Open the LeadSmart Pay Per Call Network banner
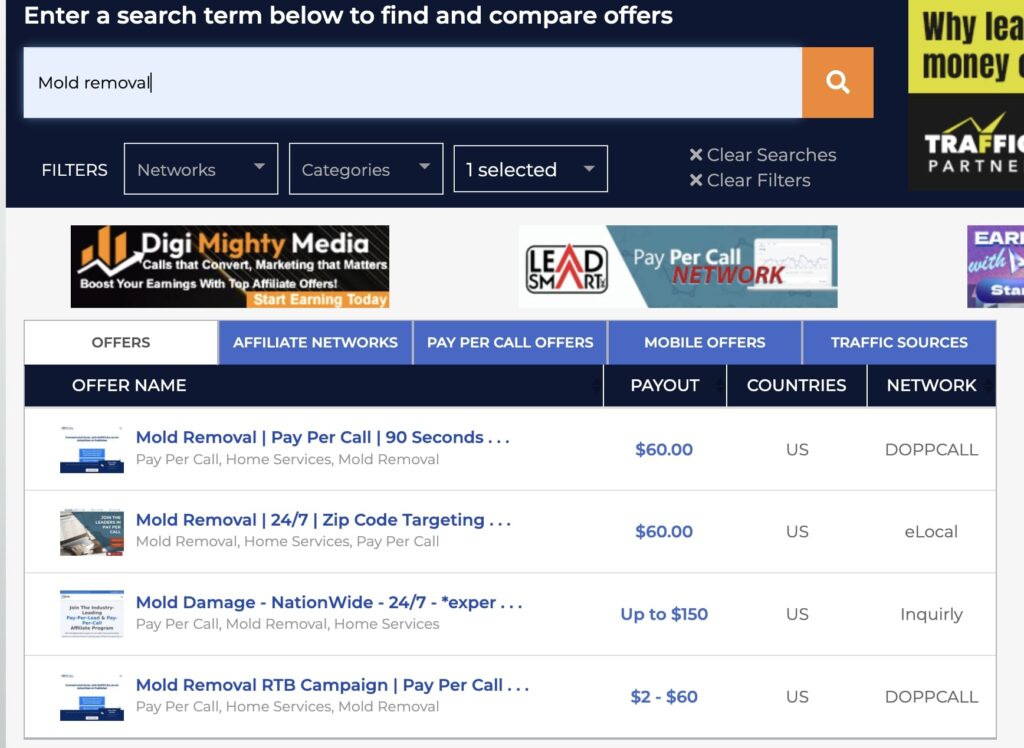Viewport: 1024px width, 748px height. (678, 267)
